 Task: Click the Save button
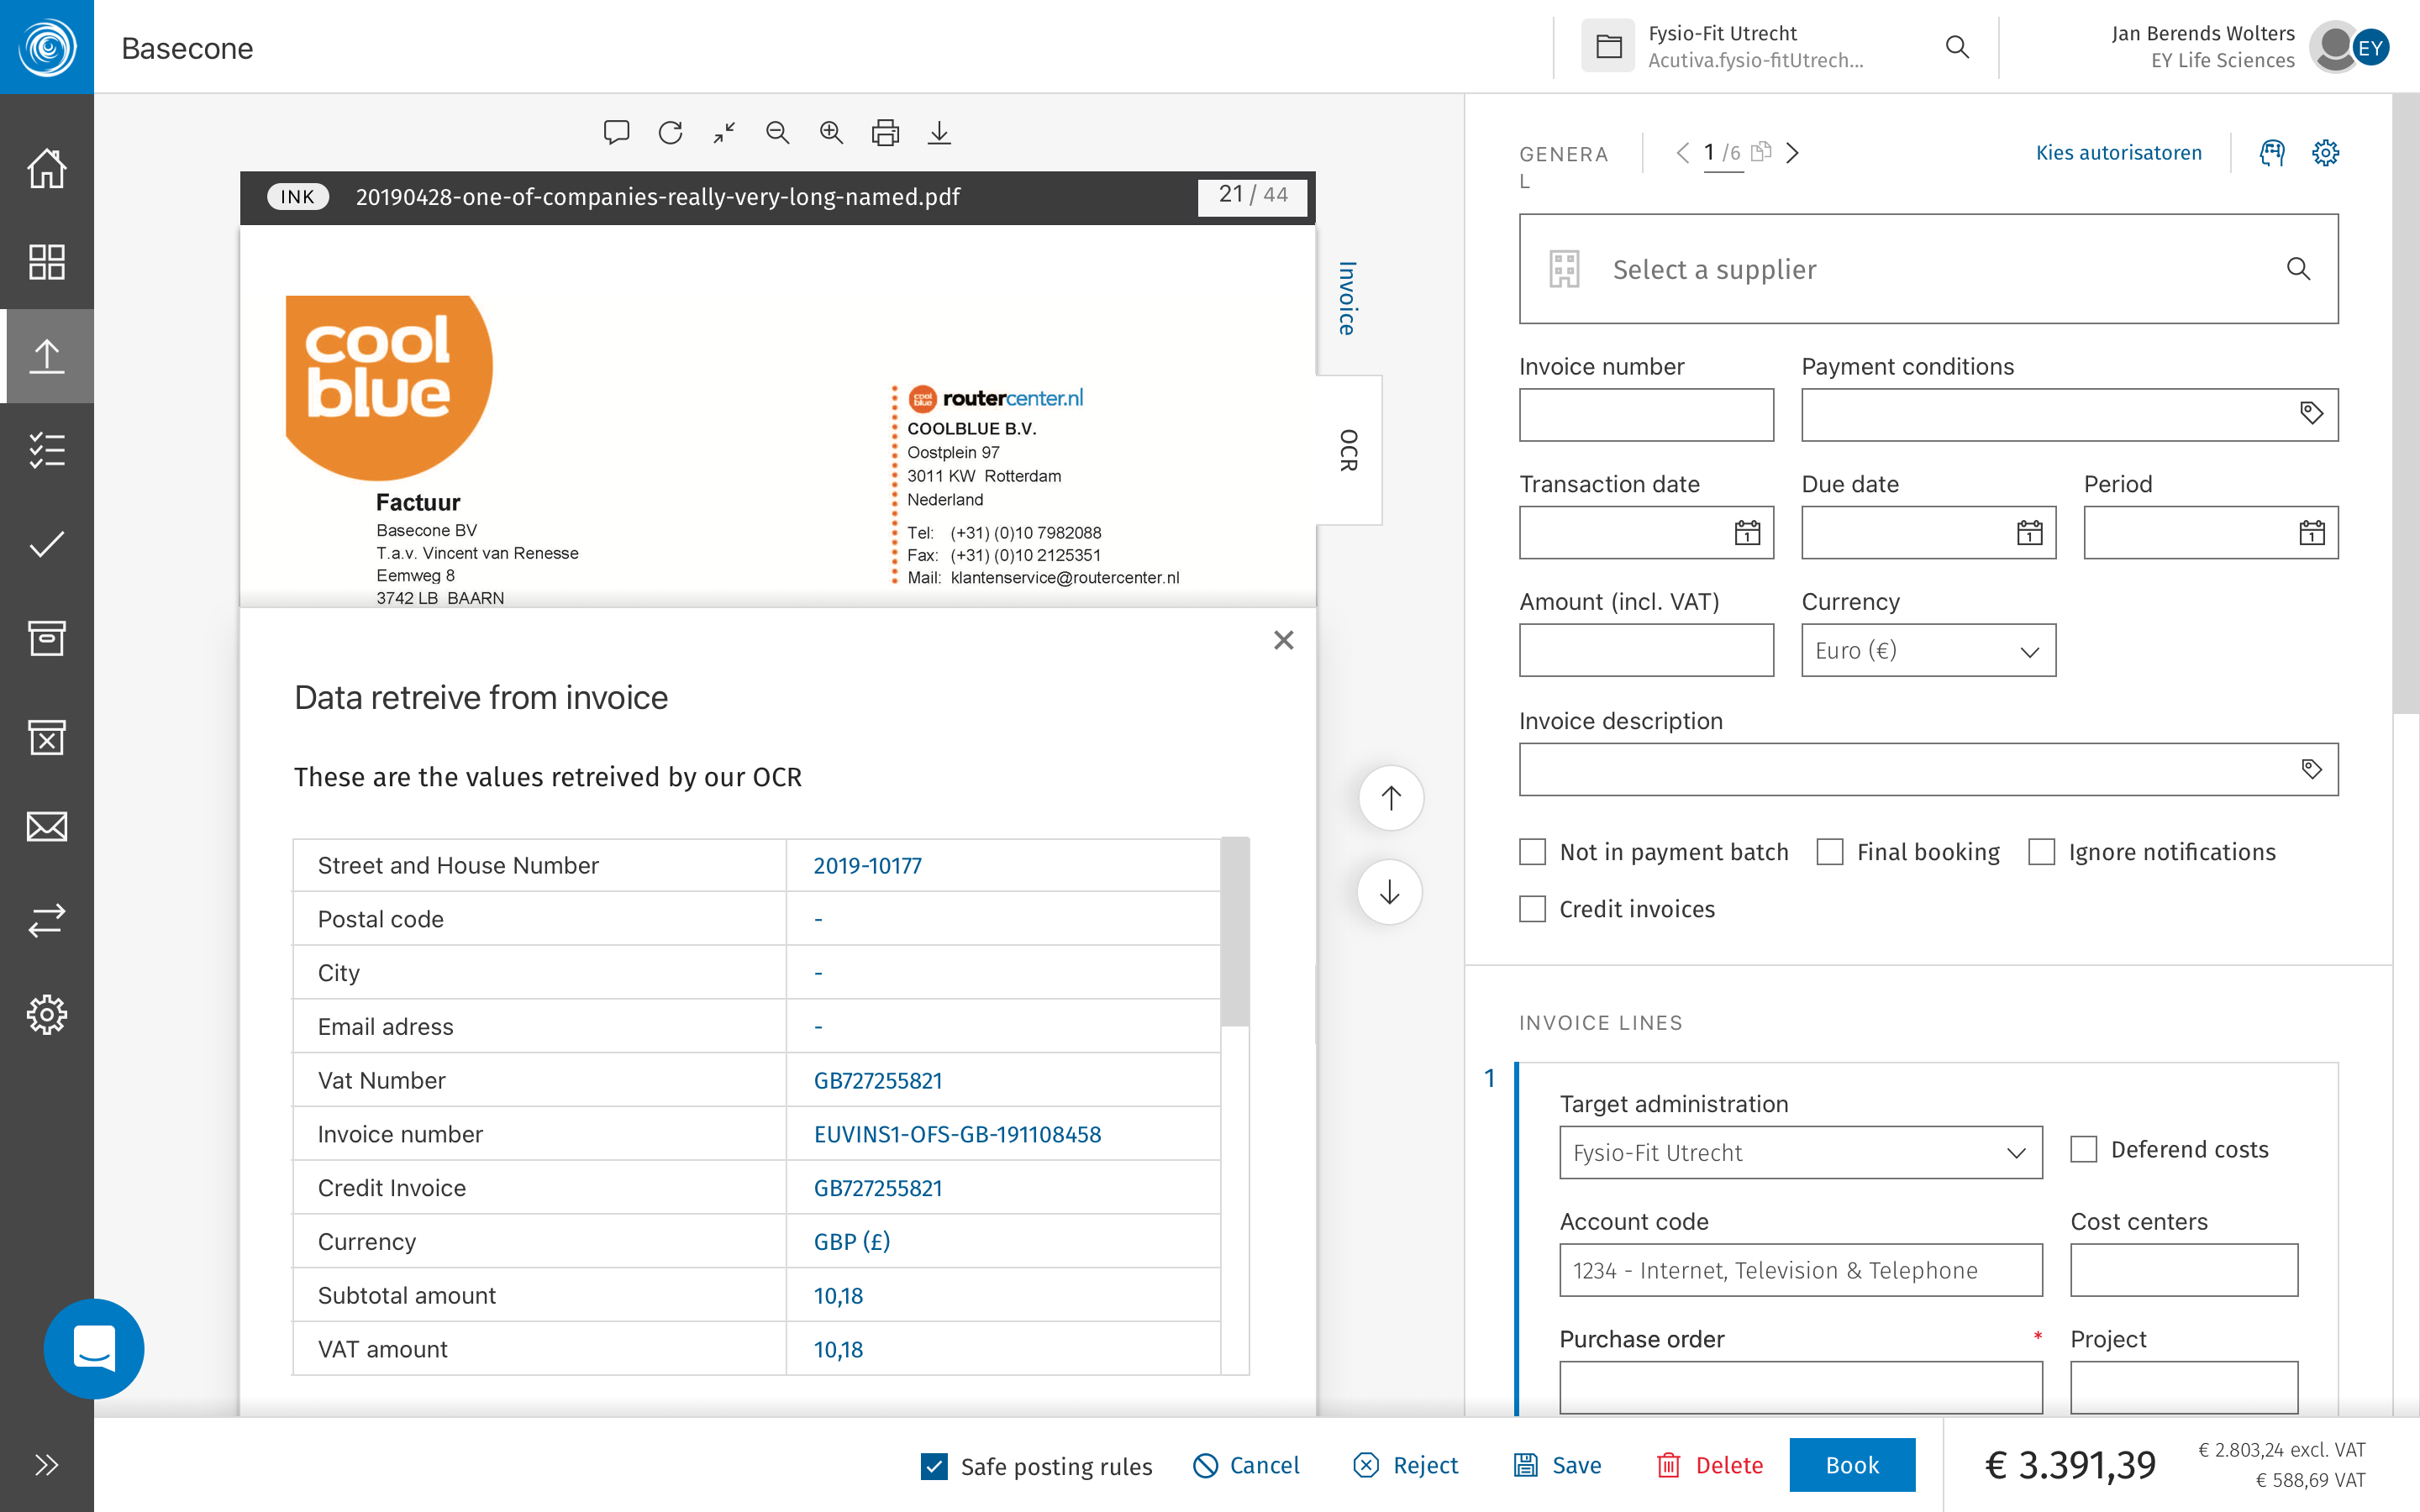click(1557, 1466)
